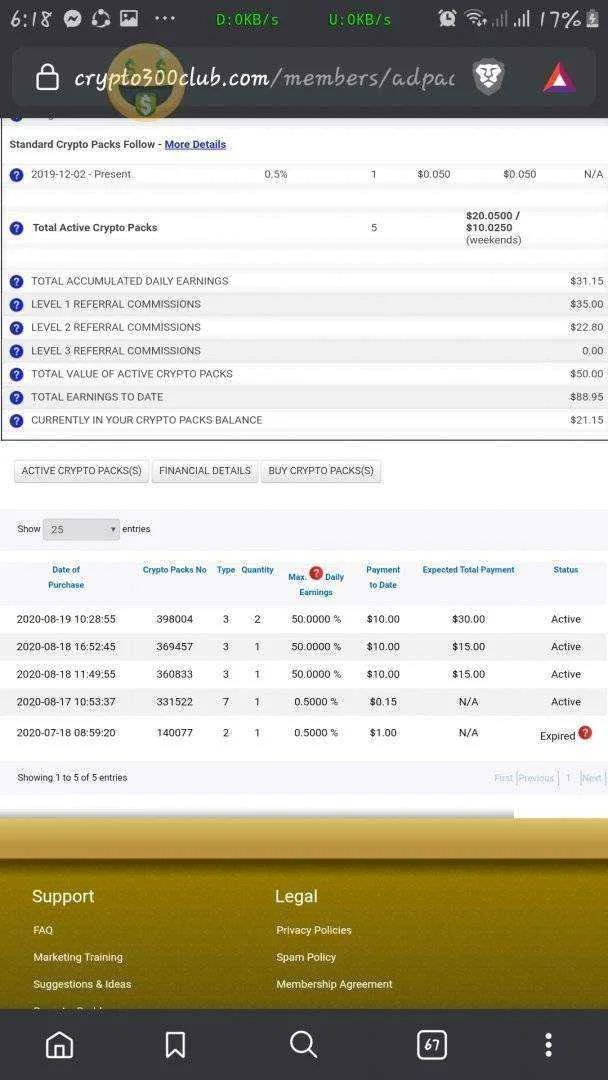Tap red help icon next to Expired status
This screenshot has width=608, height=1080.
585,732
